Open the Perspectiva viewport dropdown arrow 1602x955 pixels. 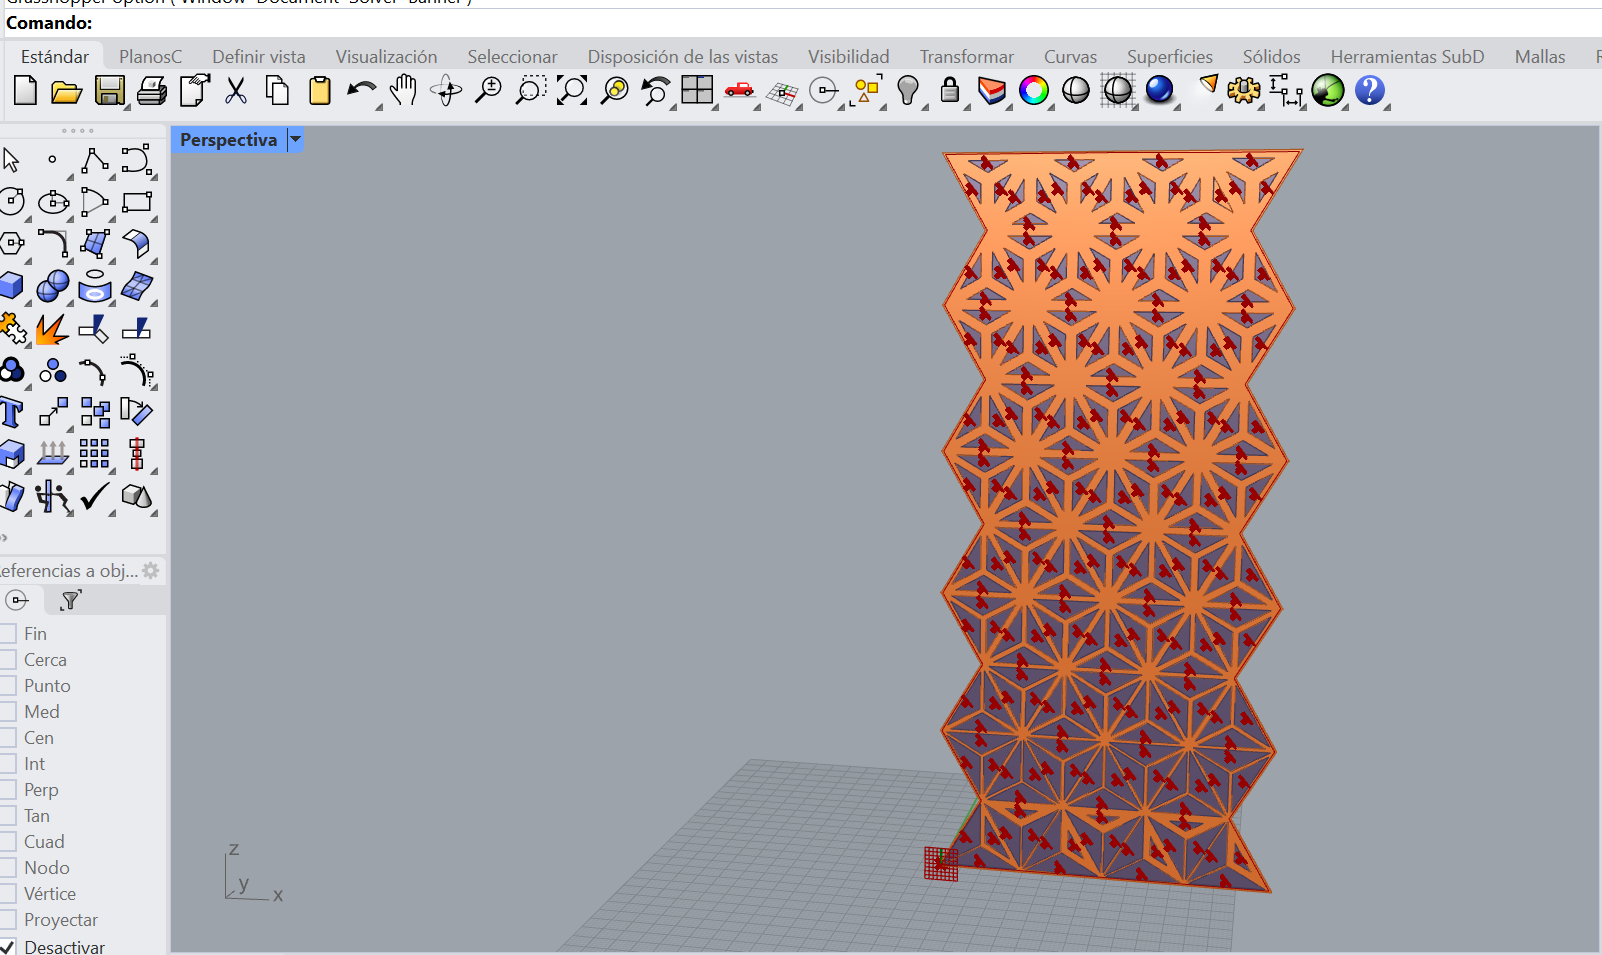295,140
